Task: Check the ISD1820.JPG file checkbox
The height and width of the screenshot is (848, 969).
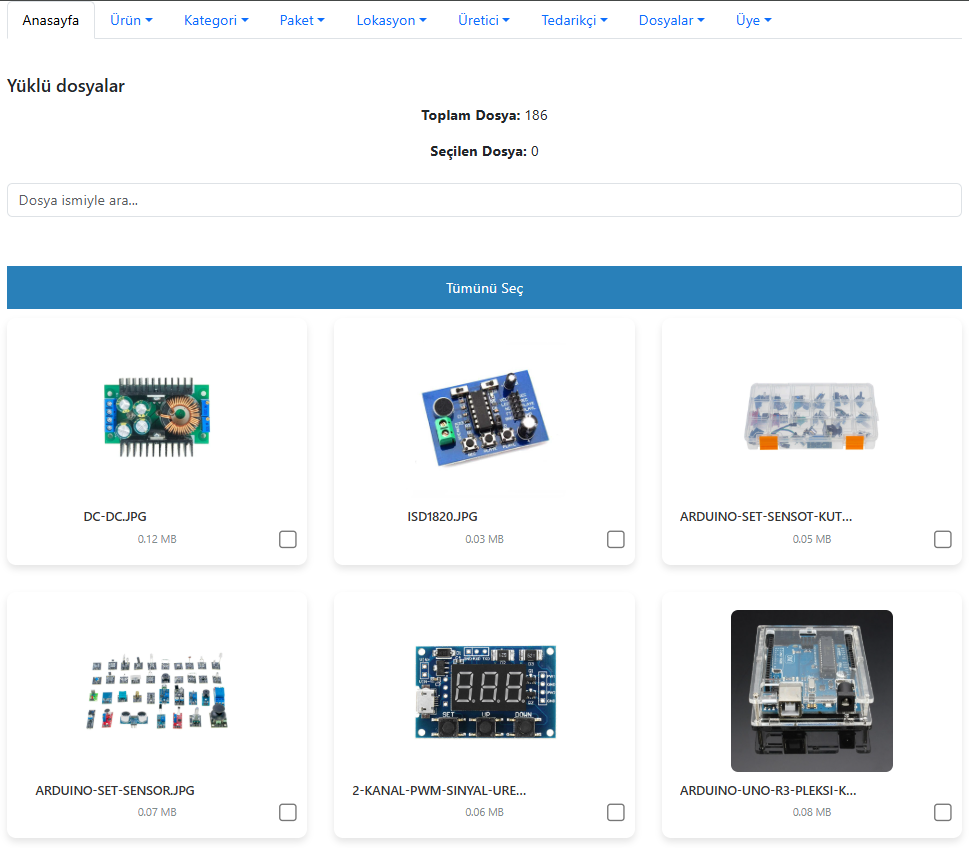Action: [x=616, y=540]
